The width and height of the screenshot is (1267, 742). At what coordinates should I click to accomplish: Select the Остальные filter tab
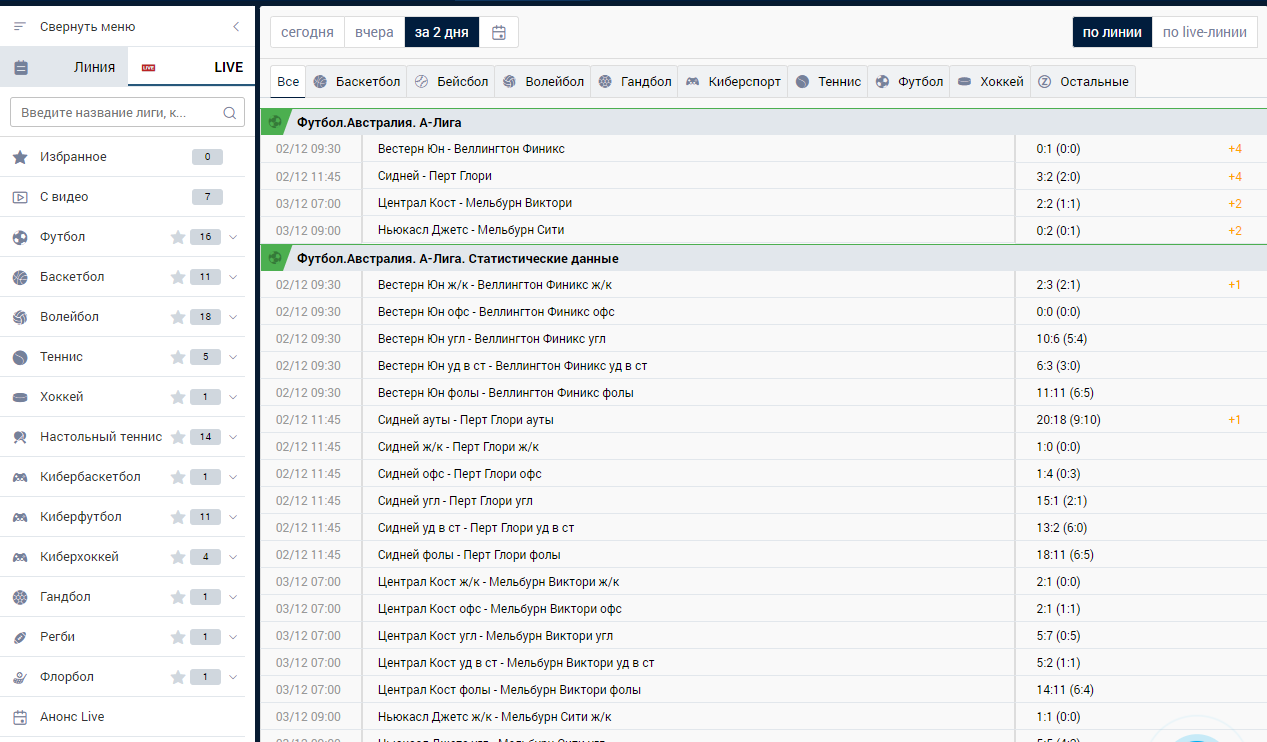pos(1082,82)
